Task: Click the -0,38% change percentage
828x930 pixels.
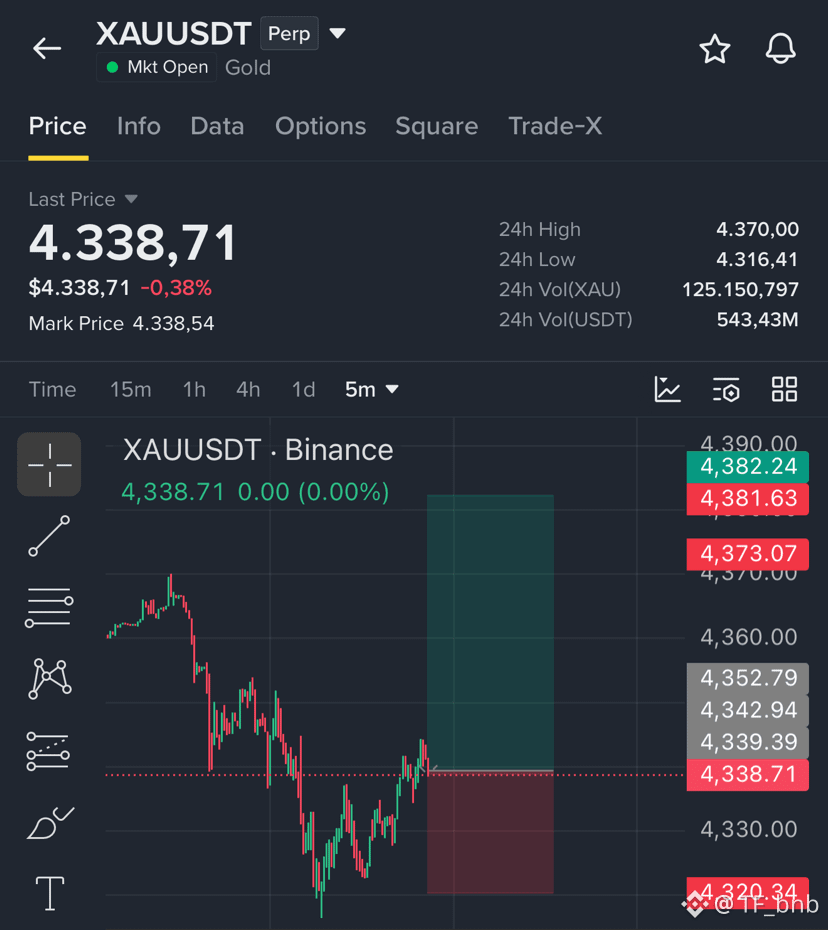Action: coord(176,288)
